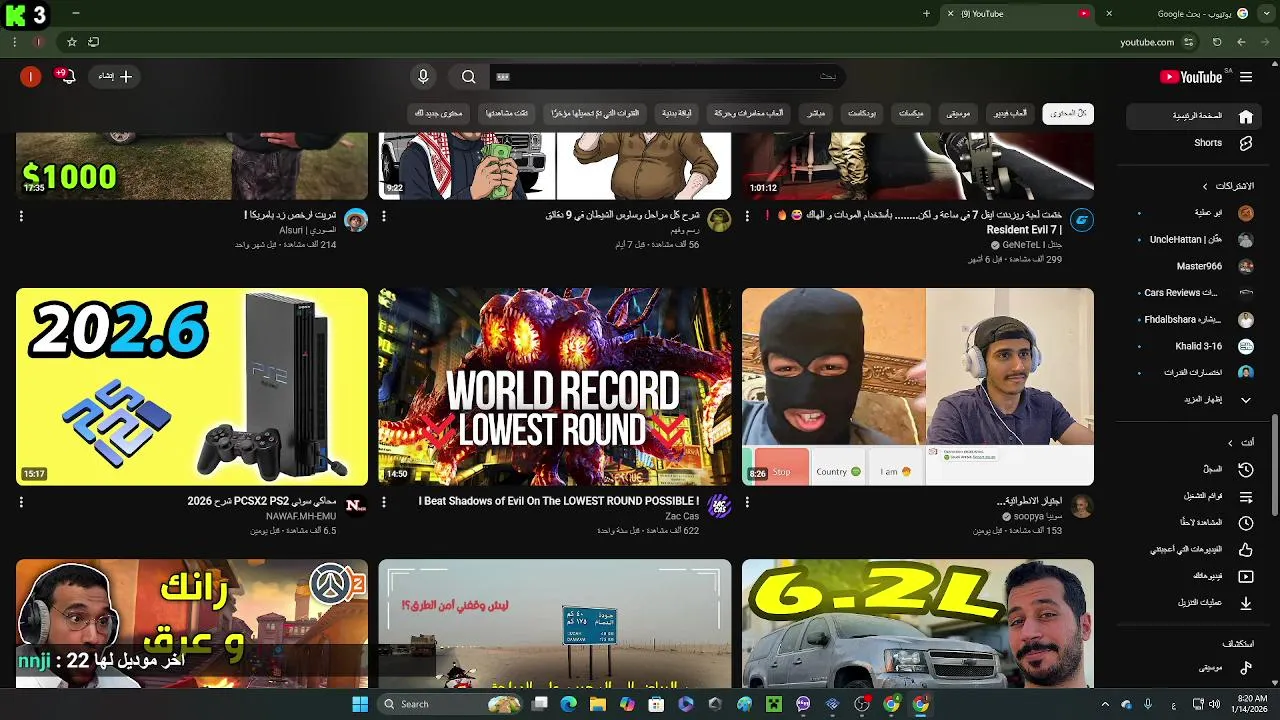Open options menu for Alsuri $1000 video
This screenshot has width=1280, height=720.
21,216
